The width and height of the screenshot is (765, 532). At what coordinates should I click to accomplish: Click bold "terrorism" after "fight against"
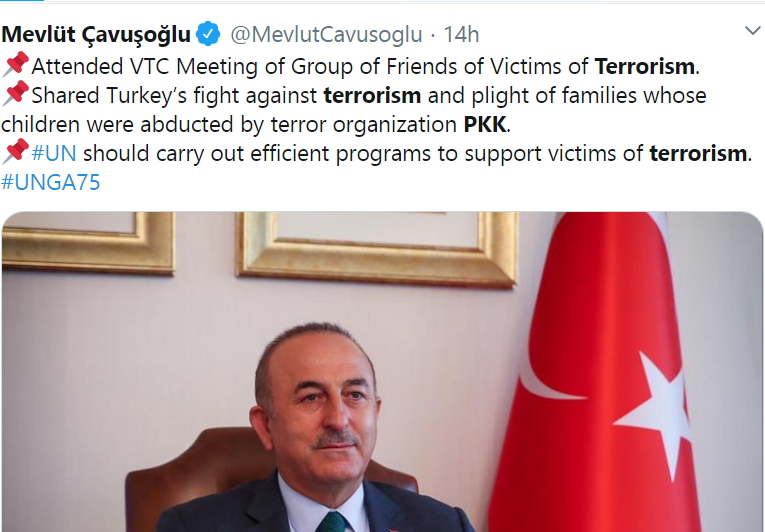point(372,96)
